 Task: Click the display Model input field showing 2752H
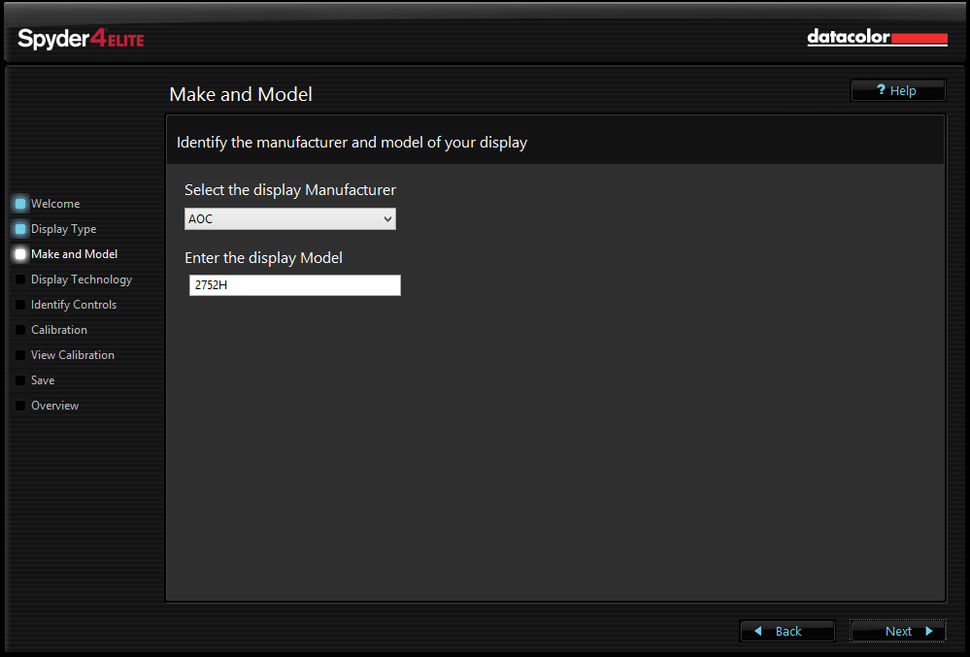294,285
